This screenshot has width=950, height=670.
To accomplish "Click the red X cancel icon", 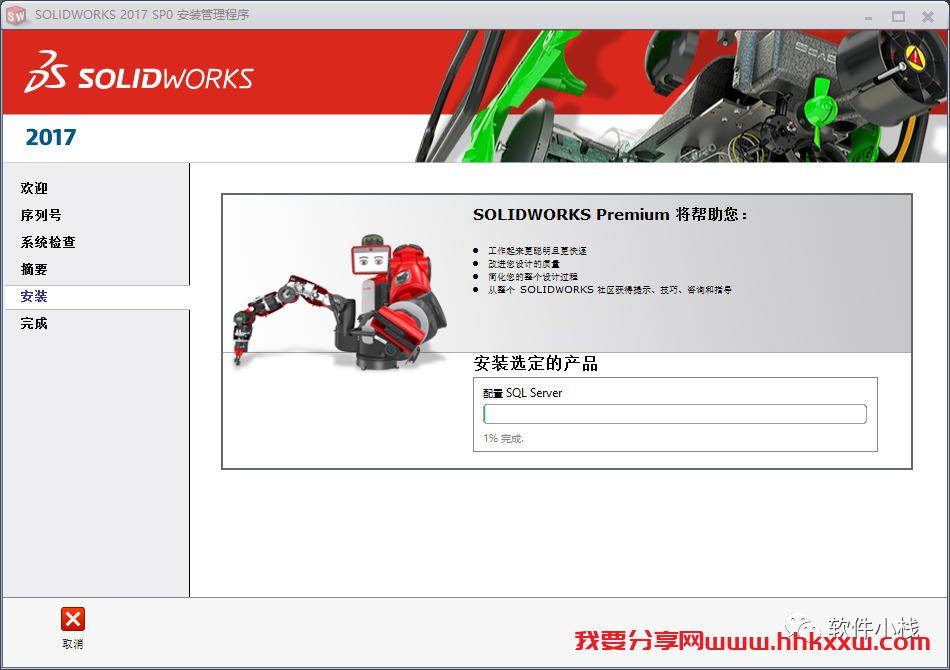I will coord(73,619).
